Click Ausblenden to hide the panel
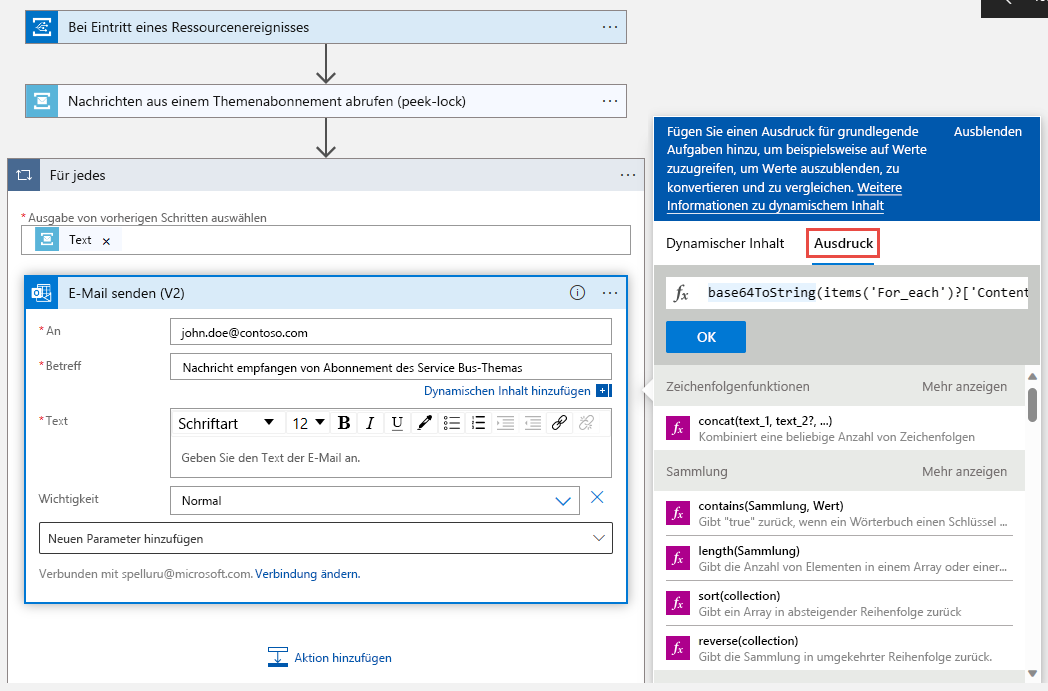The width and height of the screenshot is (1048, 691). coord(987,132)
